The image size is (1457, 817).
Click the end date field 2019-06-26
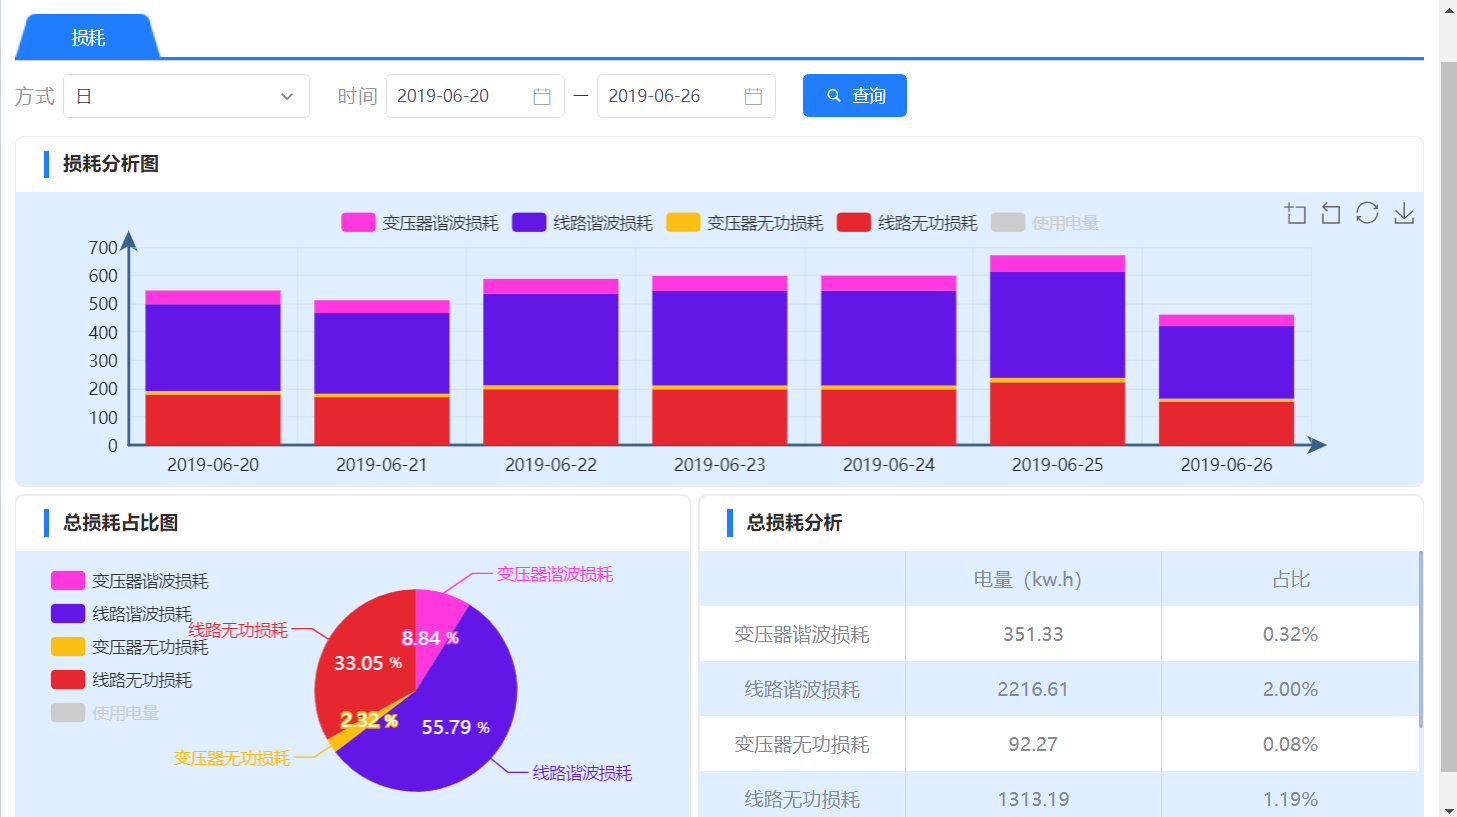click(686, 96)
